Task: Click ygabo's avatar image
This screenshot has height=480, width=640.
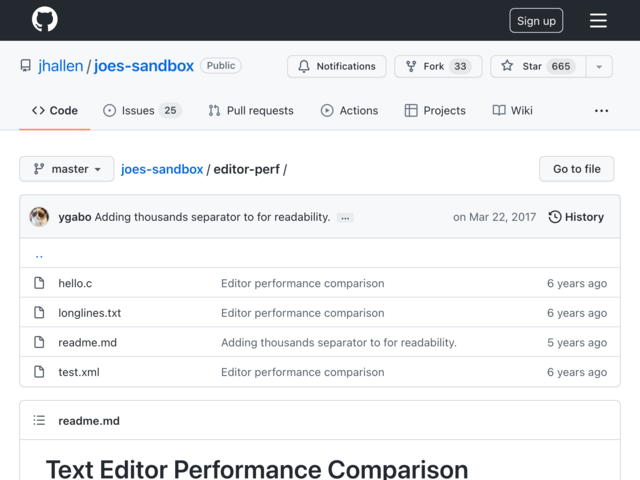Action: point(39,217)
